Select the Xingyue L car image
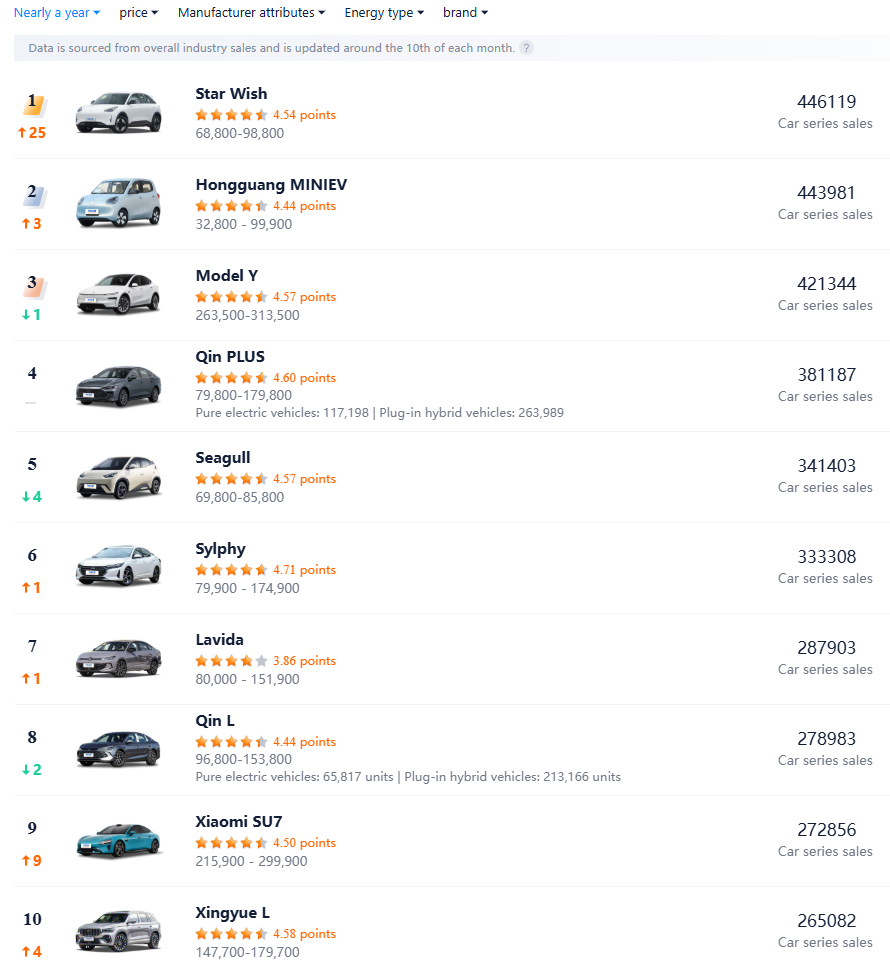Screen dimensions: 890x975 118,932
